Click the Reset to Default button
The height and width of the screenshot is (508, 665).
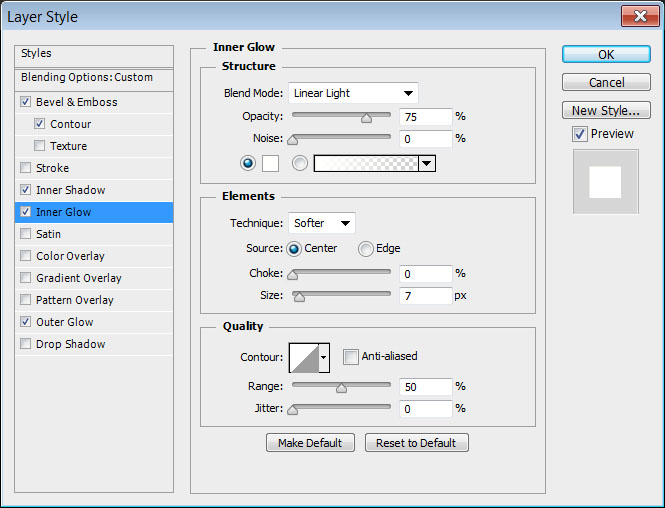[x=416, y=443]
